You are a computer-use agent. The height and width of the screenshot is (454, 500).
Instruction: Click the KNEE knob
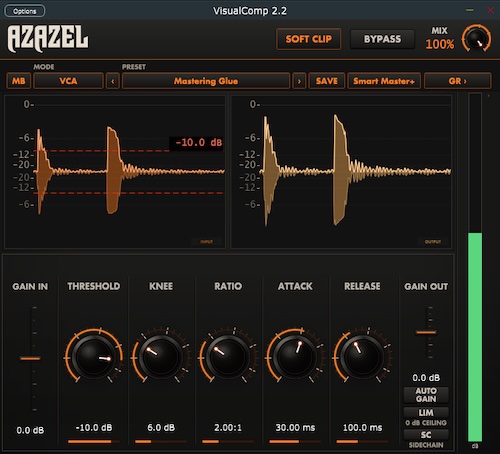161,358
